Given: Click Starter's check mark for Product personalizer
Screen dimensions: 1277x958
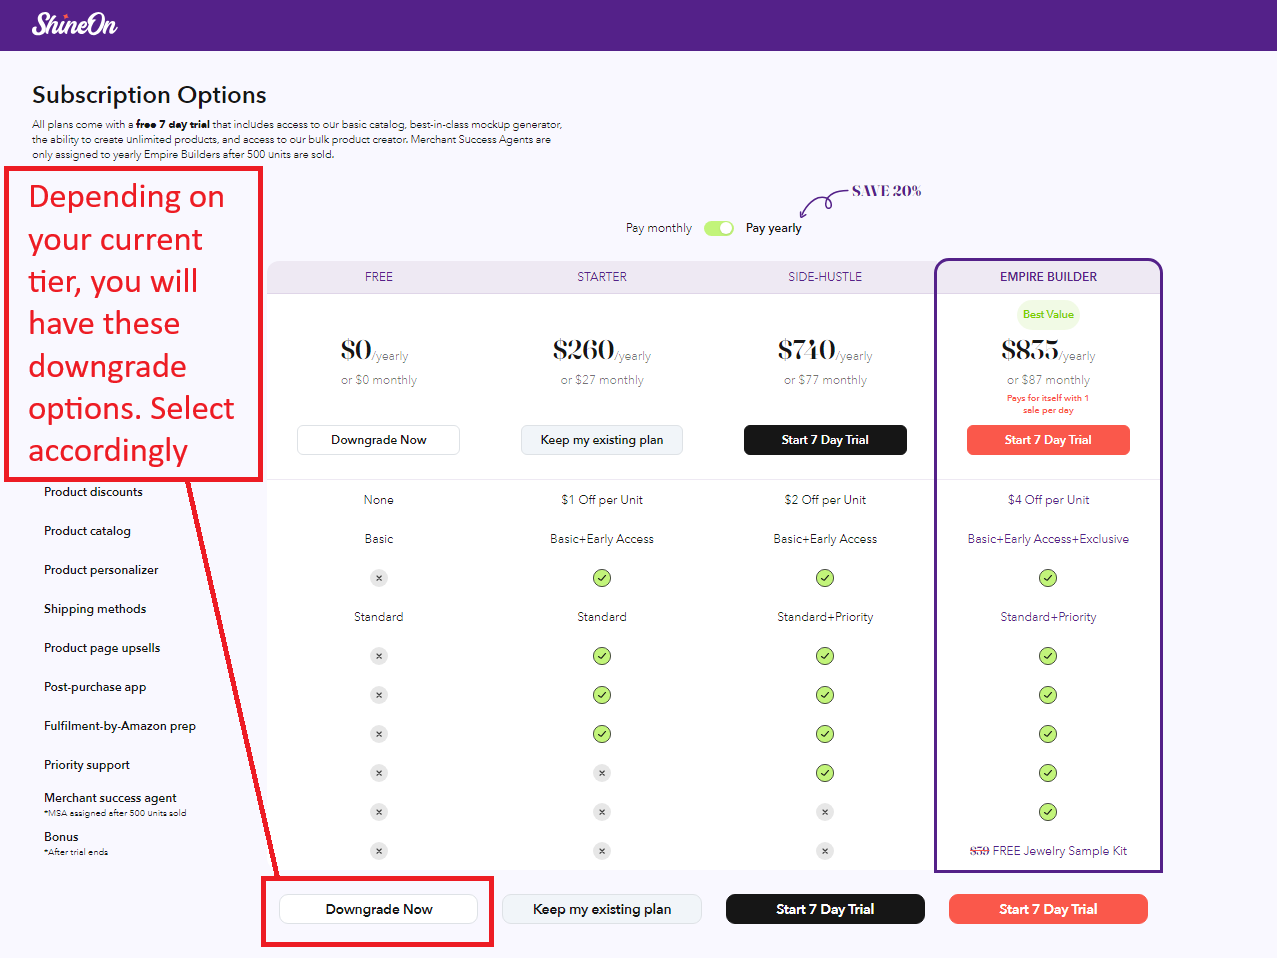Looking at the screenshot, I should pyautogui.click(x=602, y=578).
